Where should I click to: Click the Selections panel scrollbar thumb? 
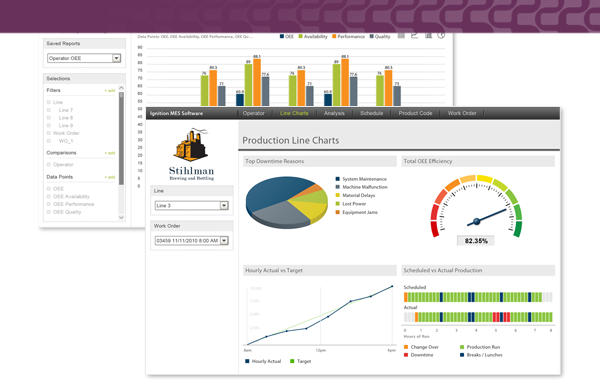[121, 139]
